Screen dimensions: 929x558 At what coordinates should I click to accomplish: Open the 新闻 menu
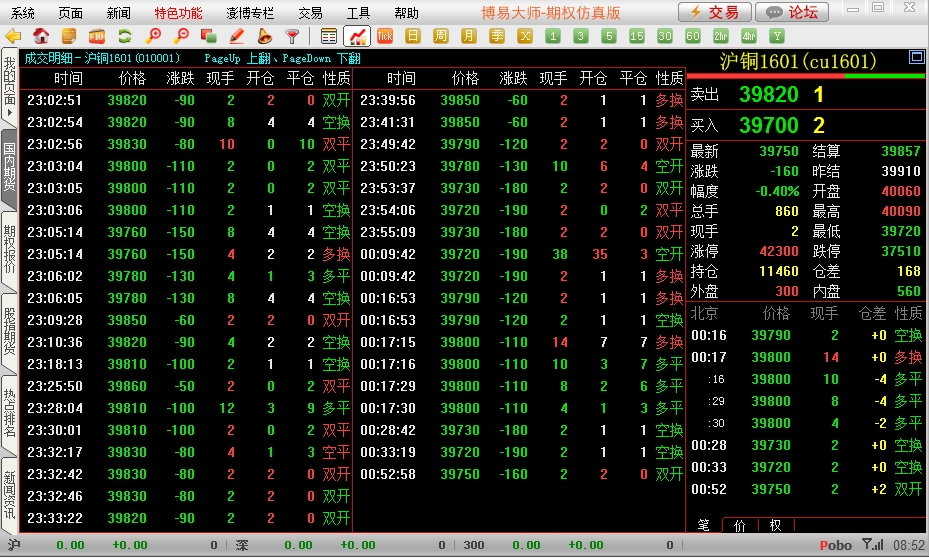[x=118, y=12]
